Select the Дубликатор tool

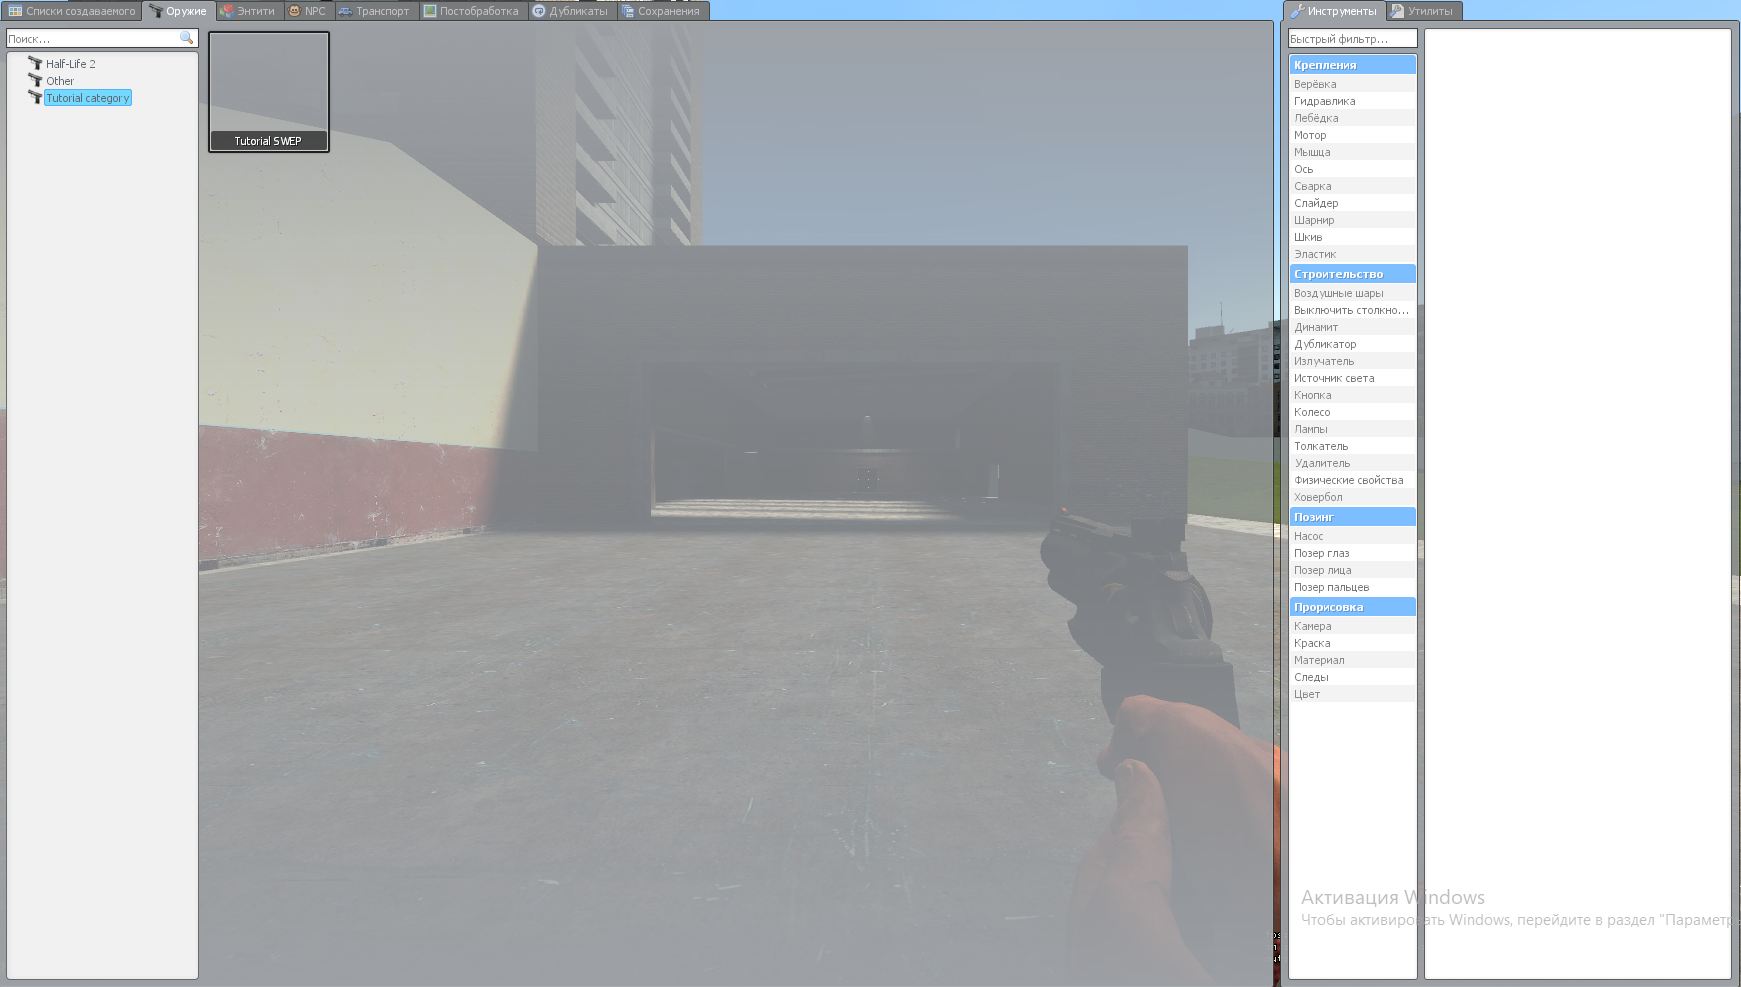coord(1352,344)
